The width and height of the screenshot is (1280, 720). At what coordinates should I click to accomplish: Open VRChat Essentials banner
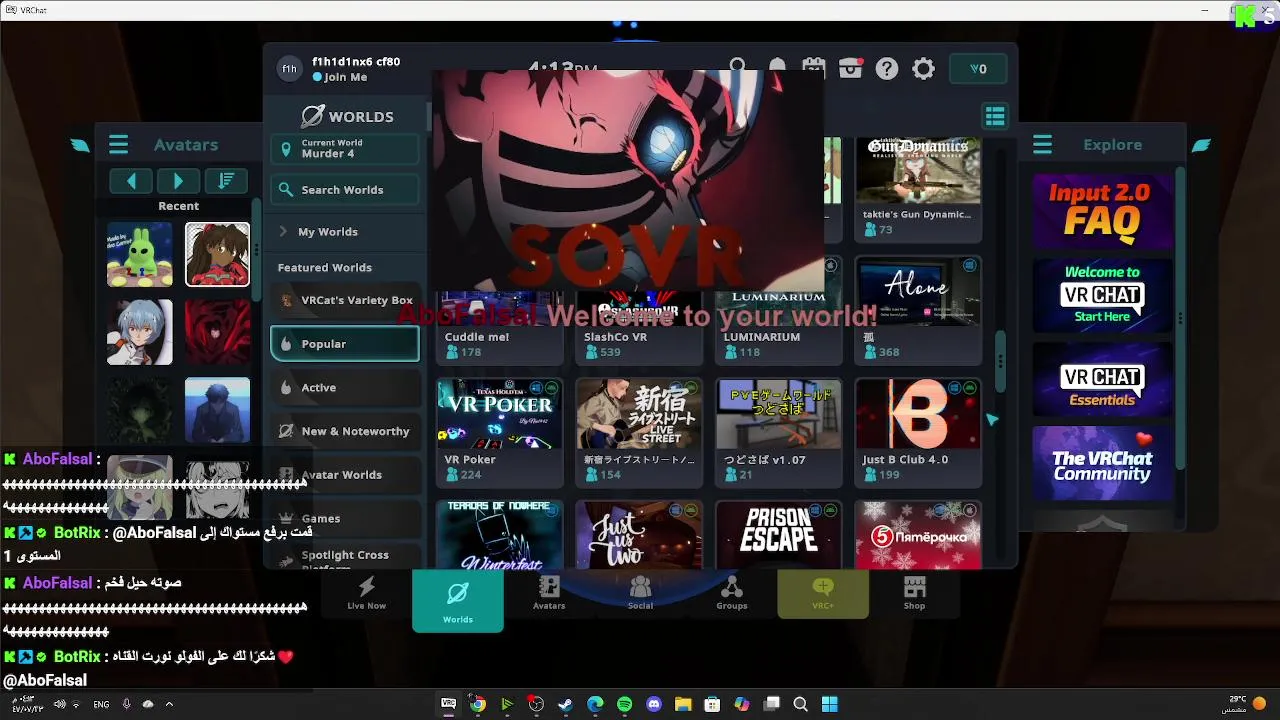[x=1102, y=379]
